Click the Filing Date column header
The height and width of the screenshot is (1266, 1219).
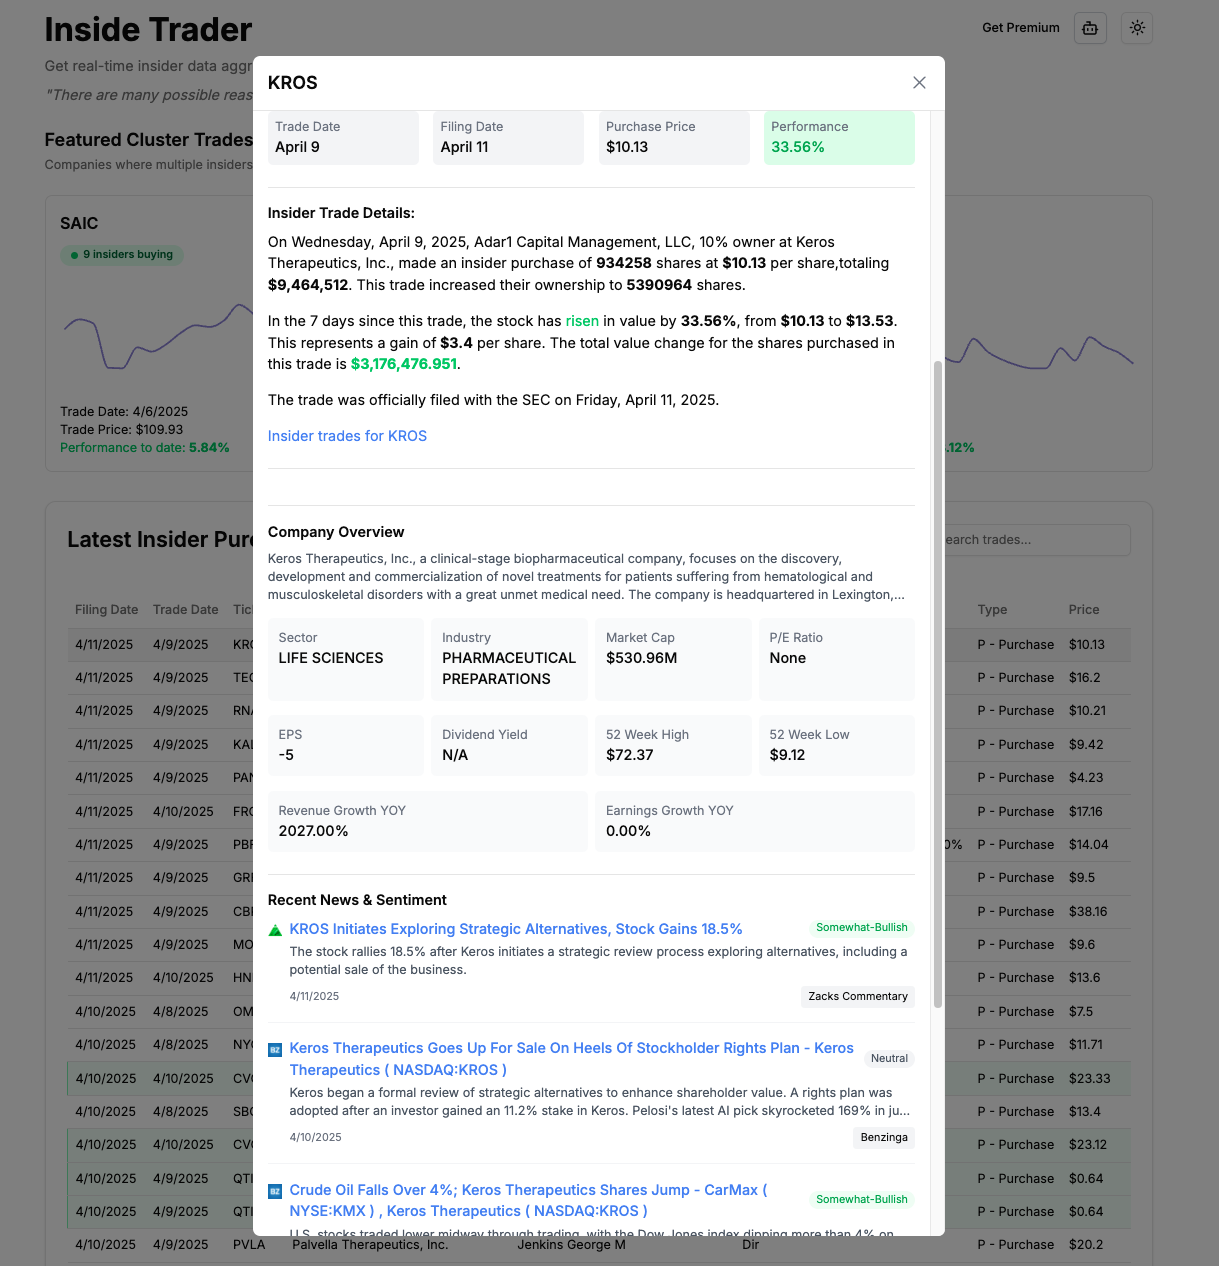coord(107,610)
